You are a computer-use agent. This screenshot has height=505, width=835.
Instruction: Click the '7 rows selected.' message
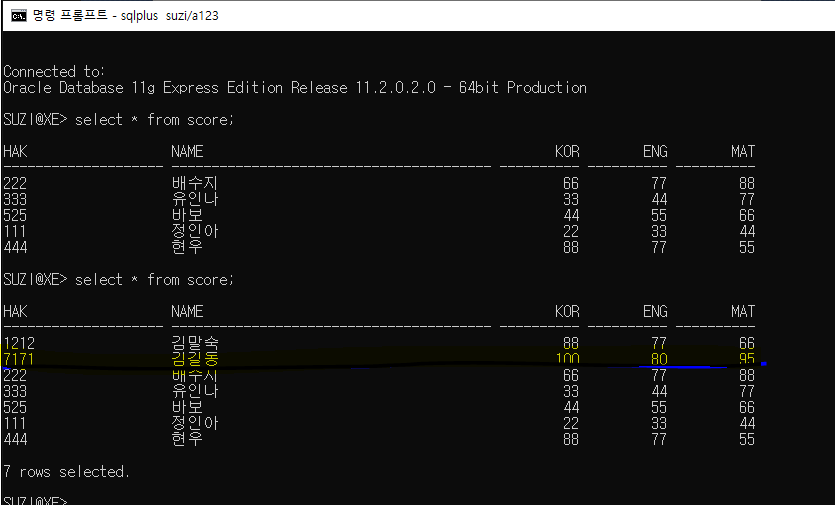(67, 471)
